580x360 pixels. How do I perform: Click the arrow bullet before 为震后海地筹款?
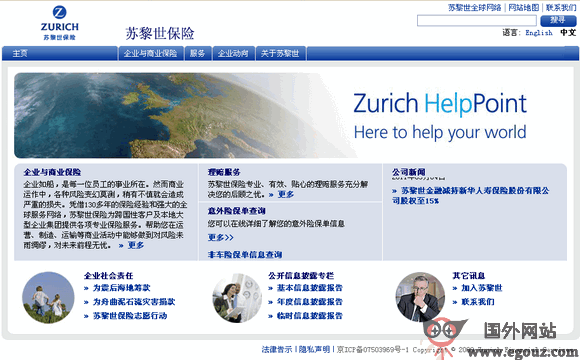point(86,289)
